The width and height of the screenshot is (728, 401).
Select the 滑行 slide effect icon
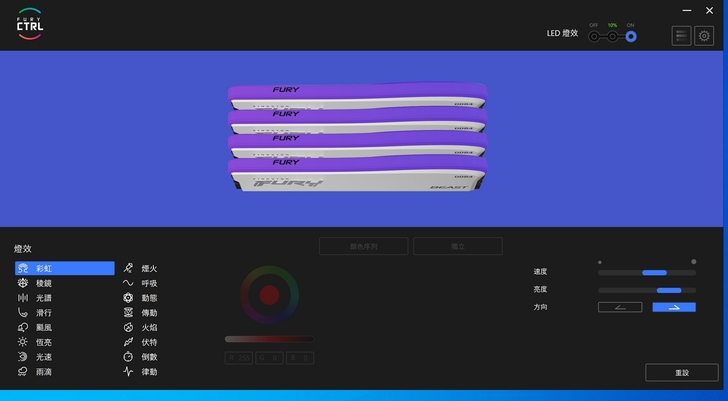pyautogui.click(x=22, y=313)
